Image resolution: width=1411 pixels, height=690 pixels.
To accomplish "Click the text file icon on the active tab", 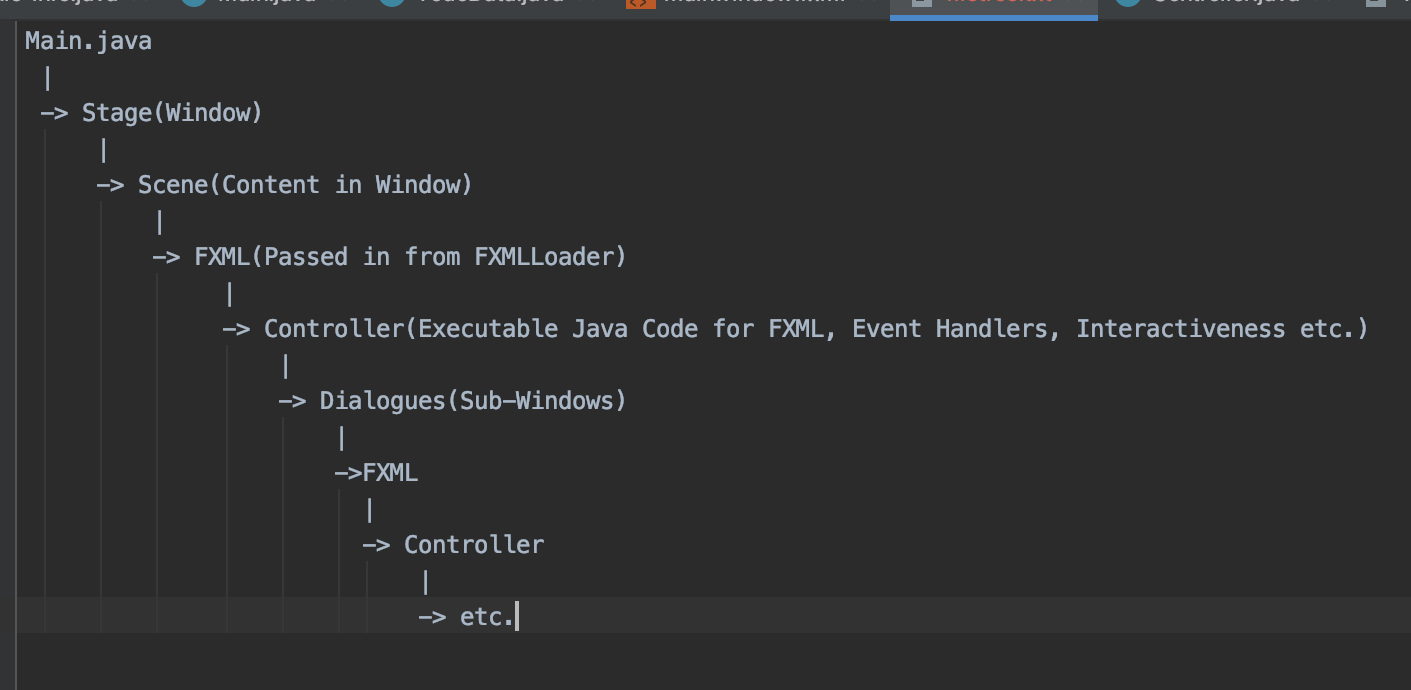I will pos(922,3).
